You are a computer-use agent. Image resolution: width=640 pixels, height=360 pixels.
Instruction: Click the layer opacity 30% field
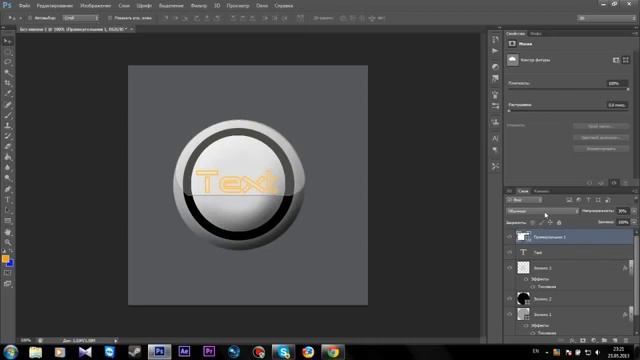(x=622, y=211)
